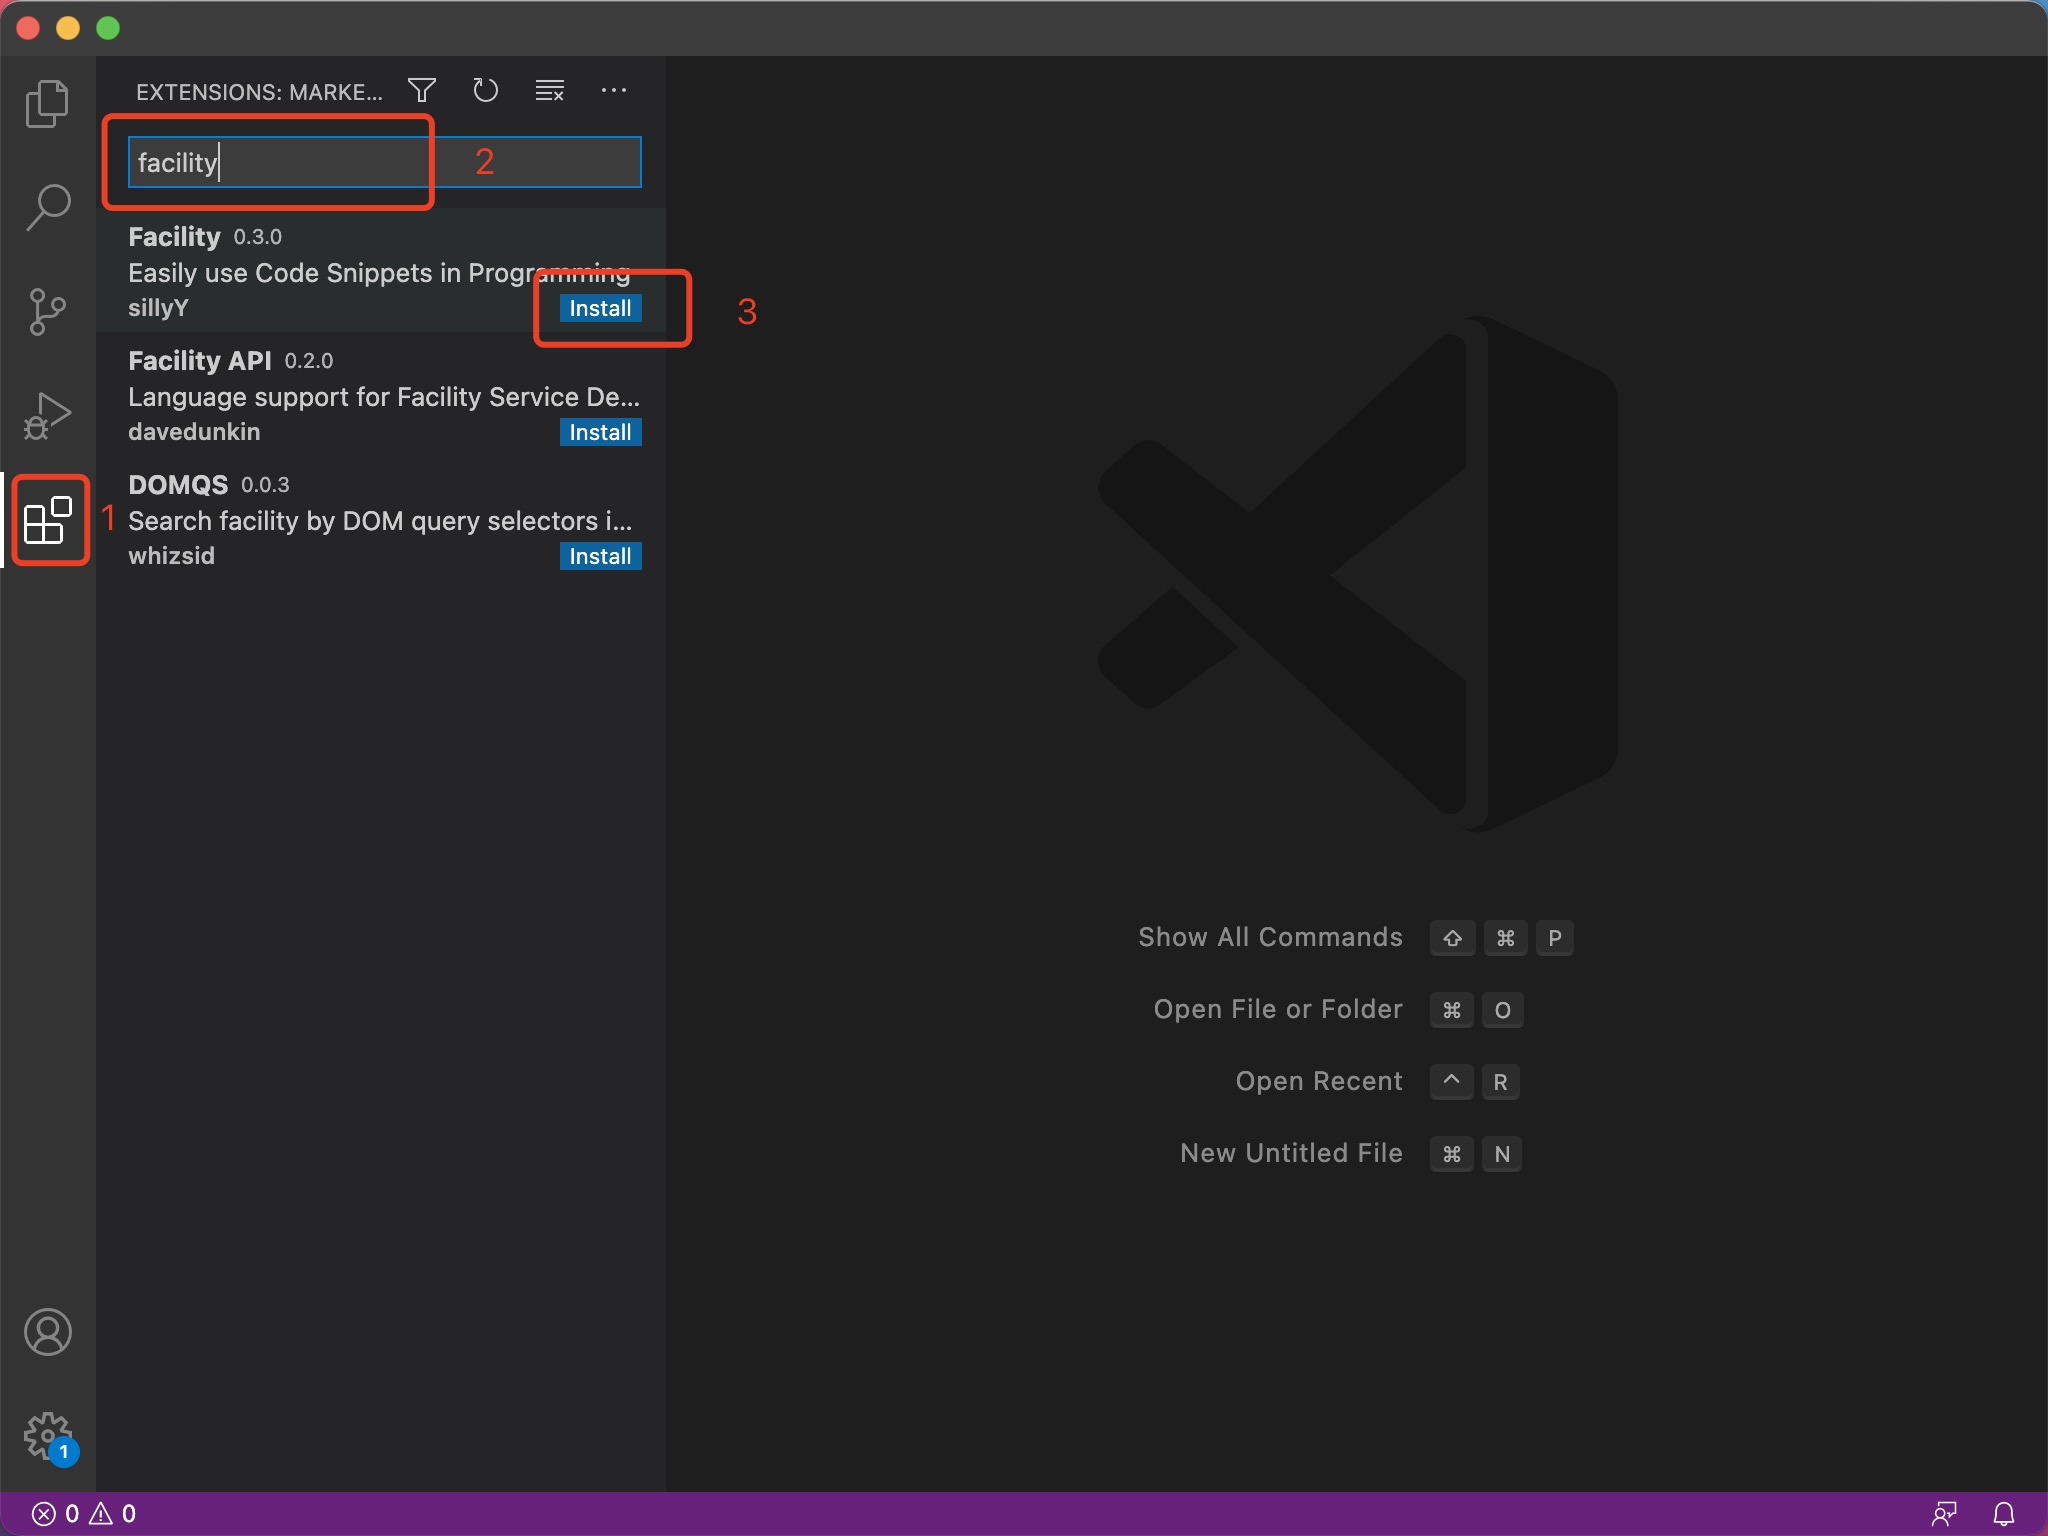This screenshot has width=2048, height=1536.
Task: Install the DOMQS extension
Action: click(x=600, y=556)
